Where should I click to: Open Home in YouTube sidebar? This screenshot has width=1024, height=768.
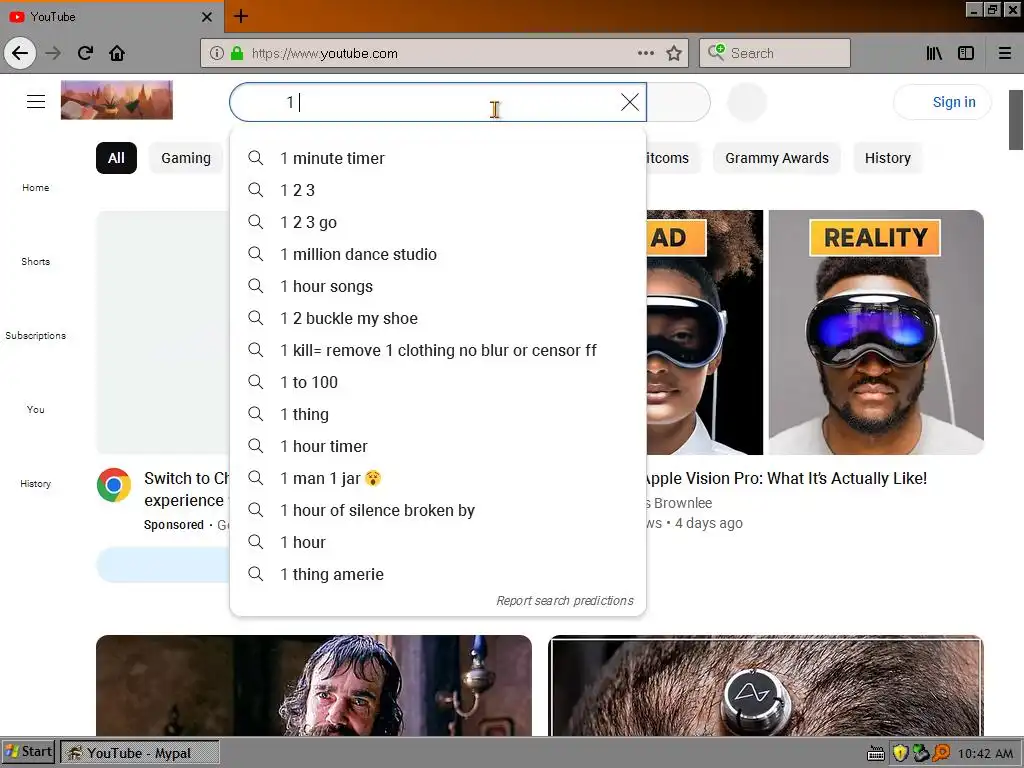click(35, 187)
